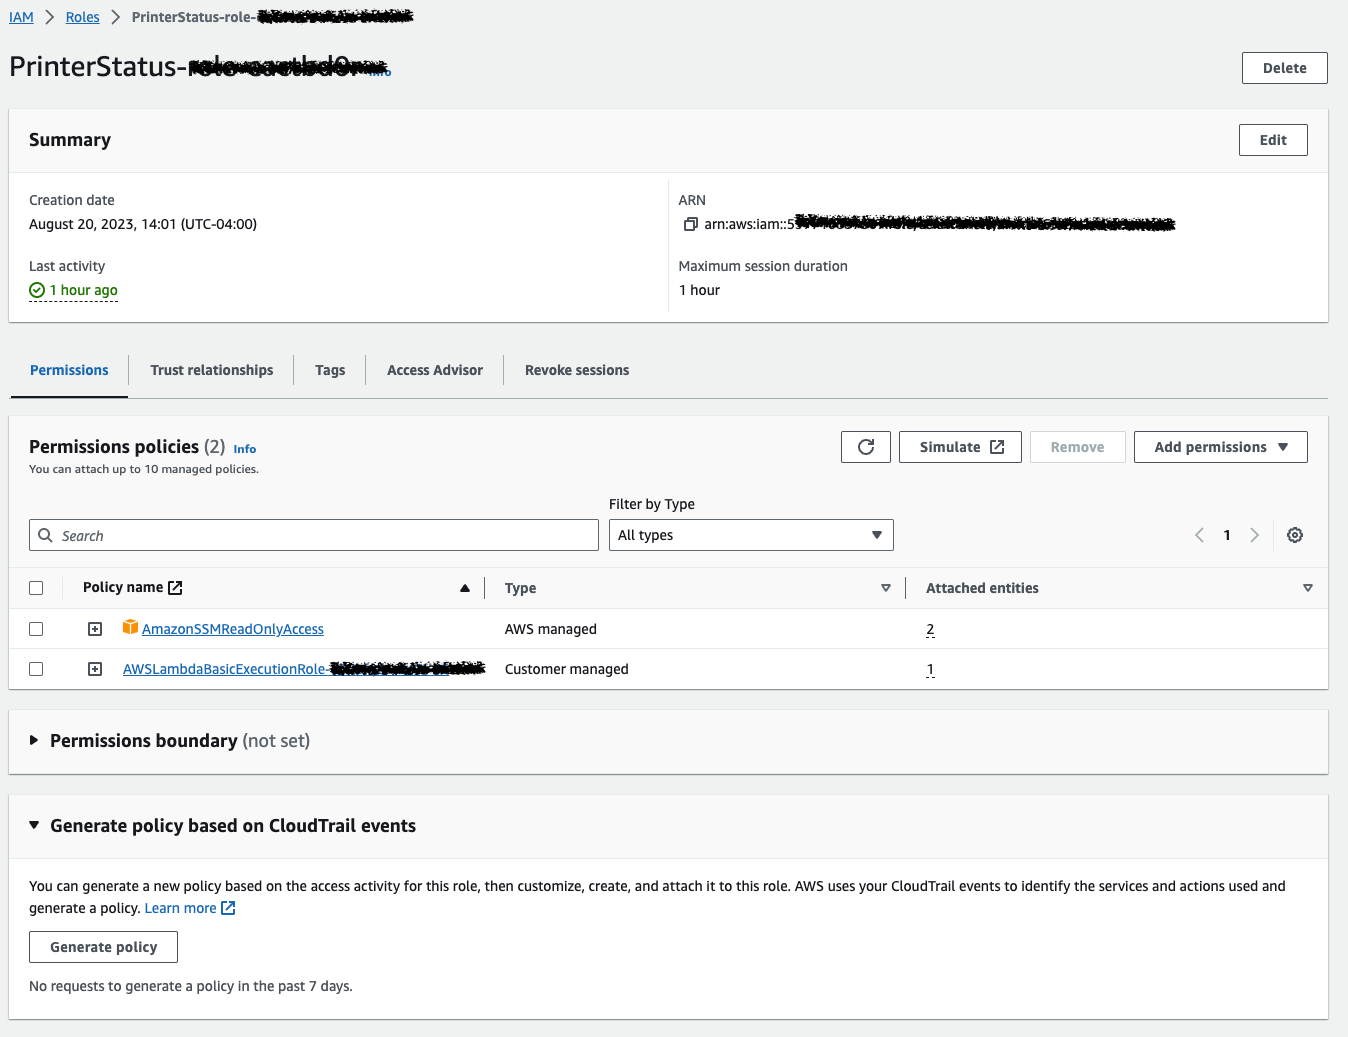Open the AWSLambdaBasicExecutionRole policy link

304,669
